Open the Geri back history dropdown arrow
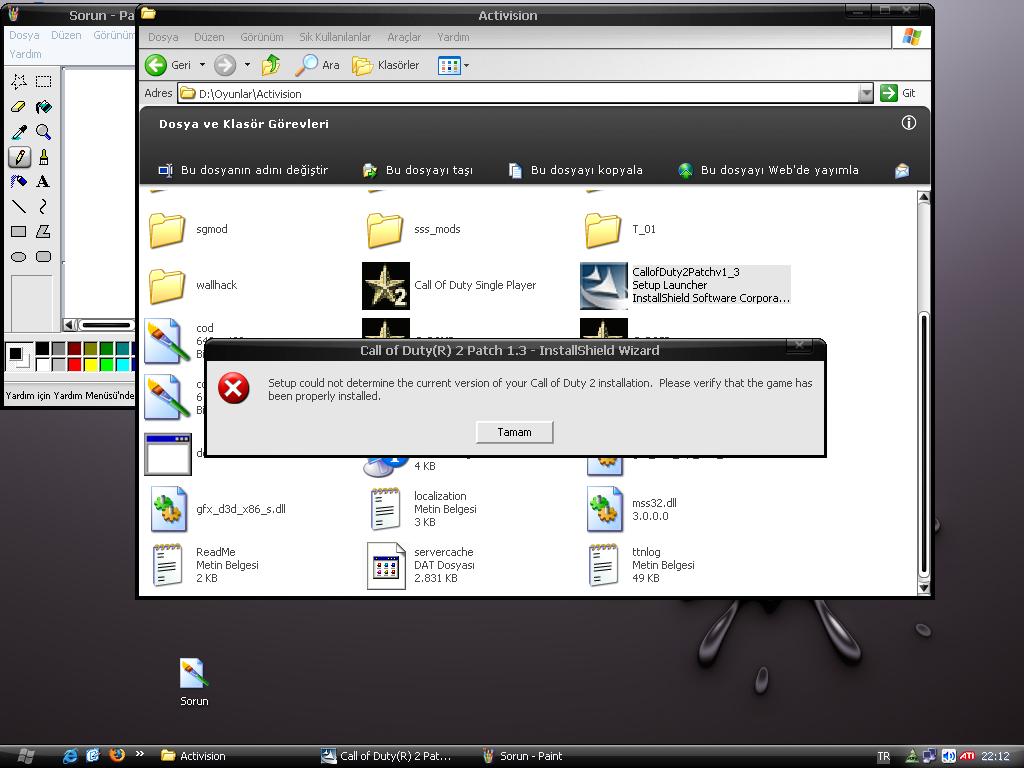This screenshot has height=768, width=1024. tap(202, 65)
